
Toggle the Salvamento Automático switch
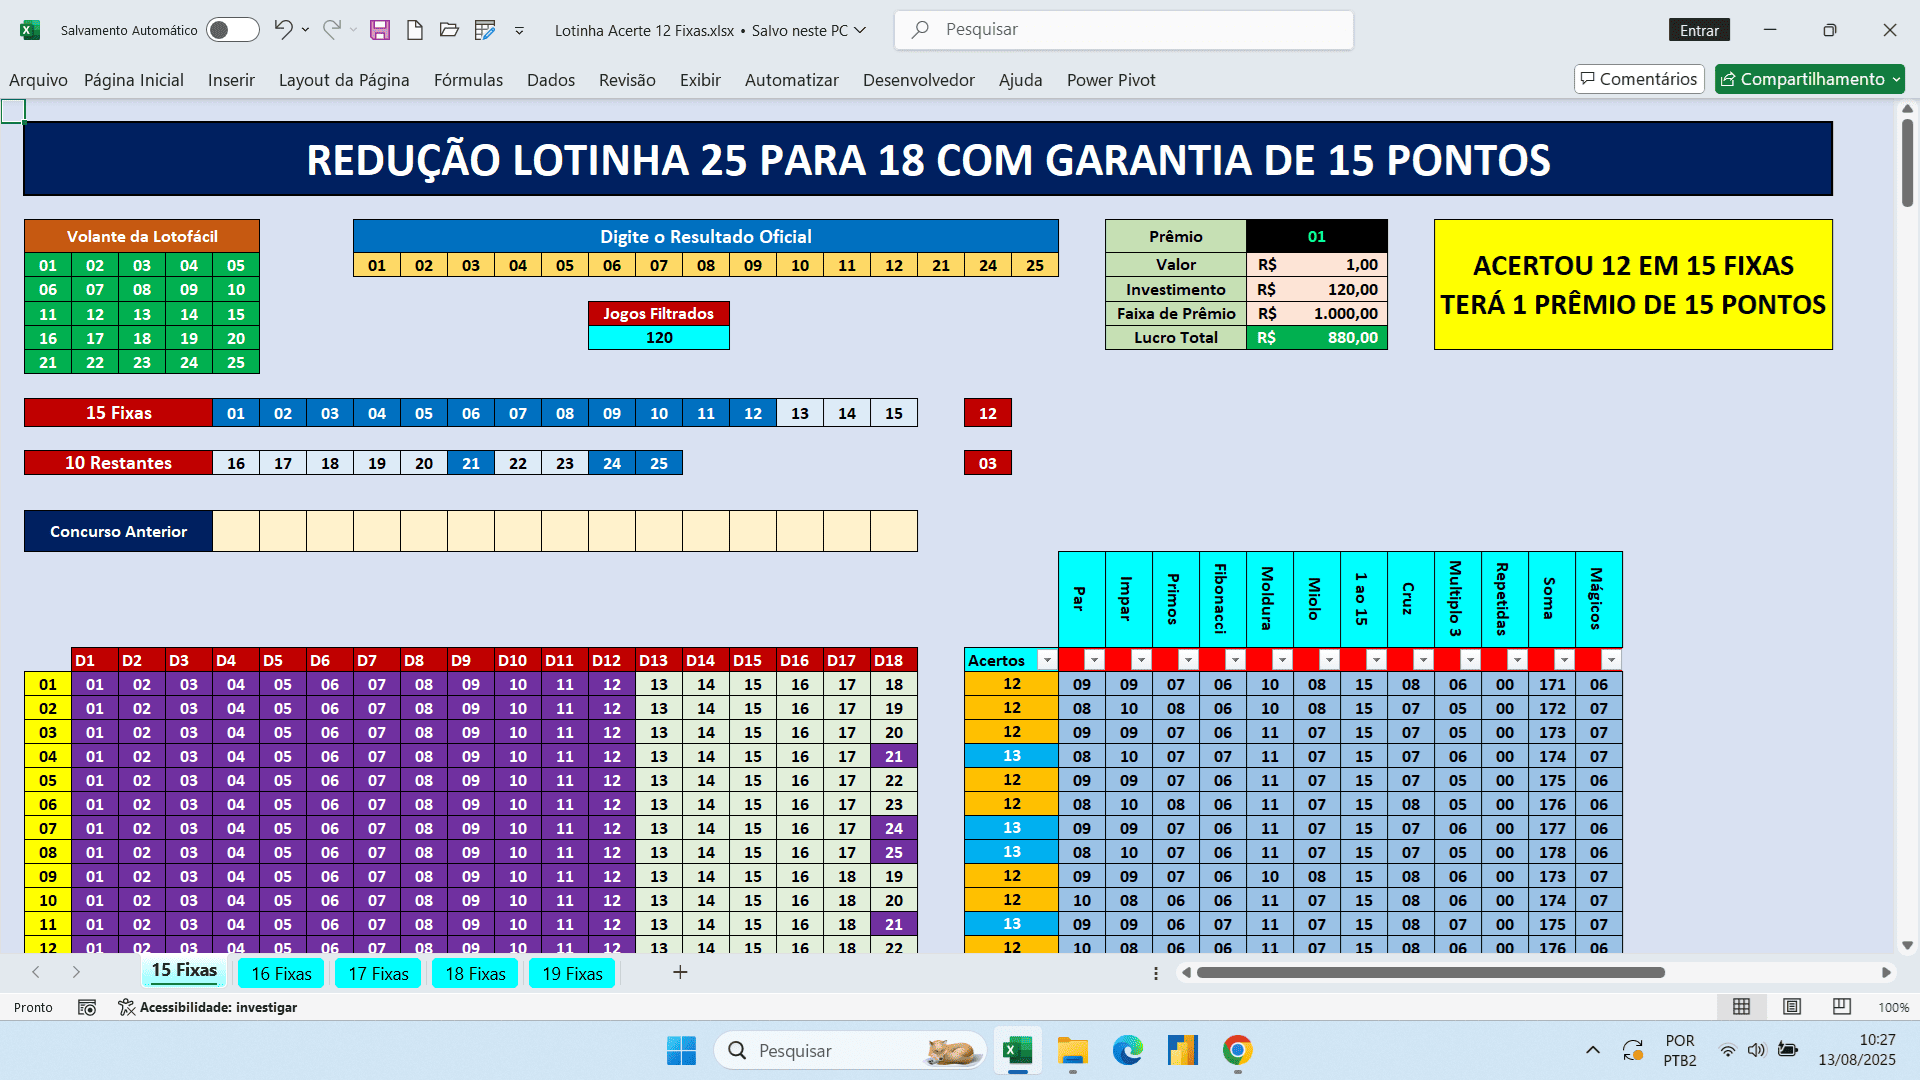pyautogui.click(x=232, y=30)
